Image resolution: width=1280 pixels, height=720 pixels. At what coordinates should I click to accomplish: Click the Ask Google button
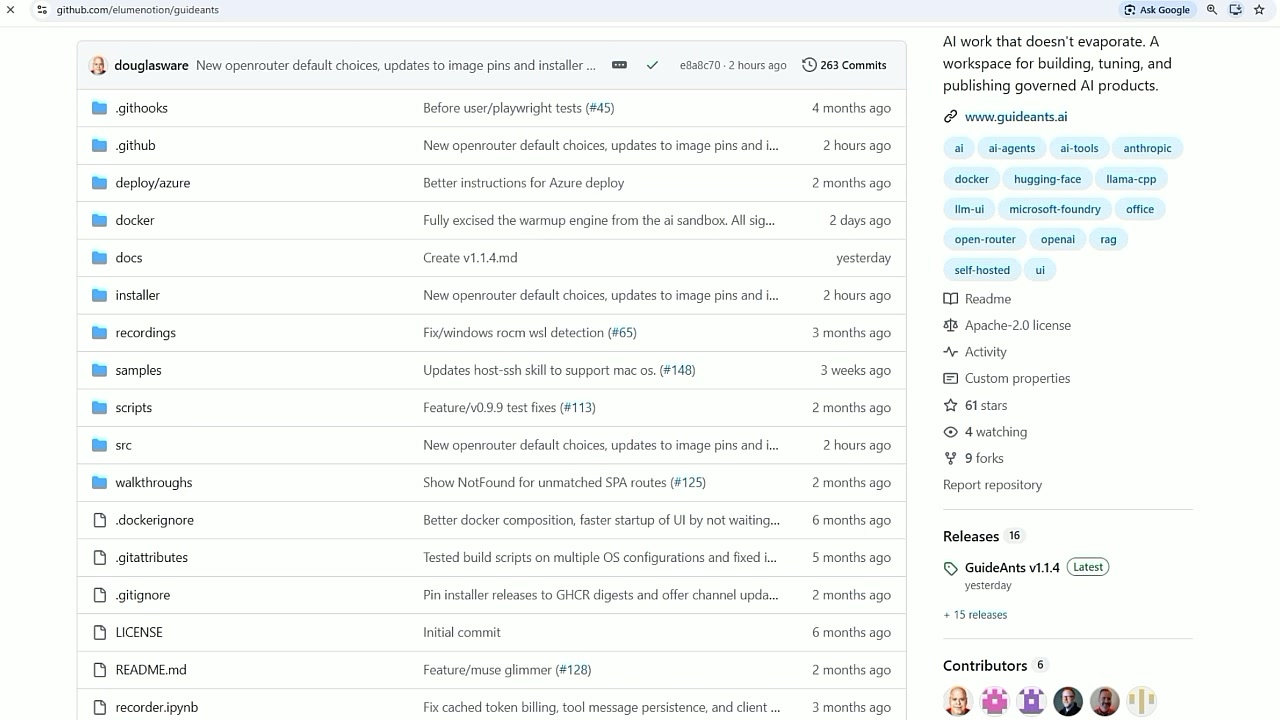[1157, 10]
